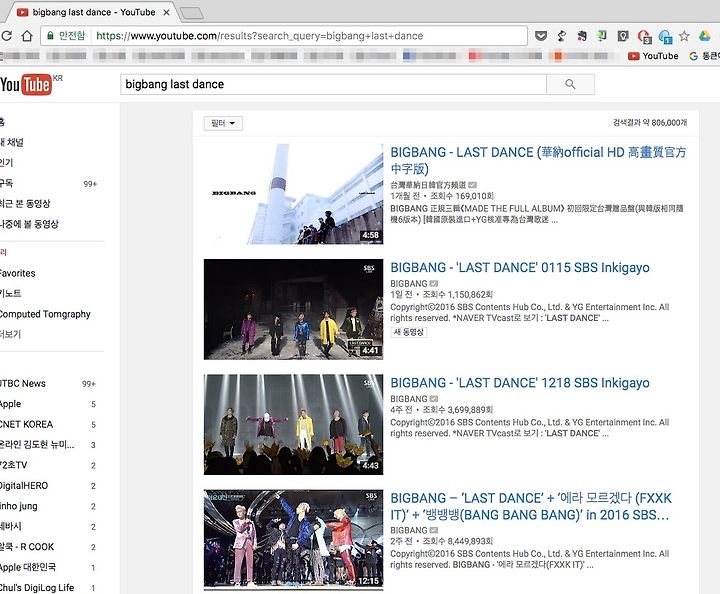Open thumbnail of the 0115 SBS Inkigayo video
The image size is (720, 594).
pos(293,309)
